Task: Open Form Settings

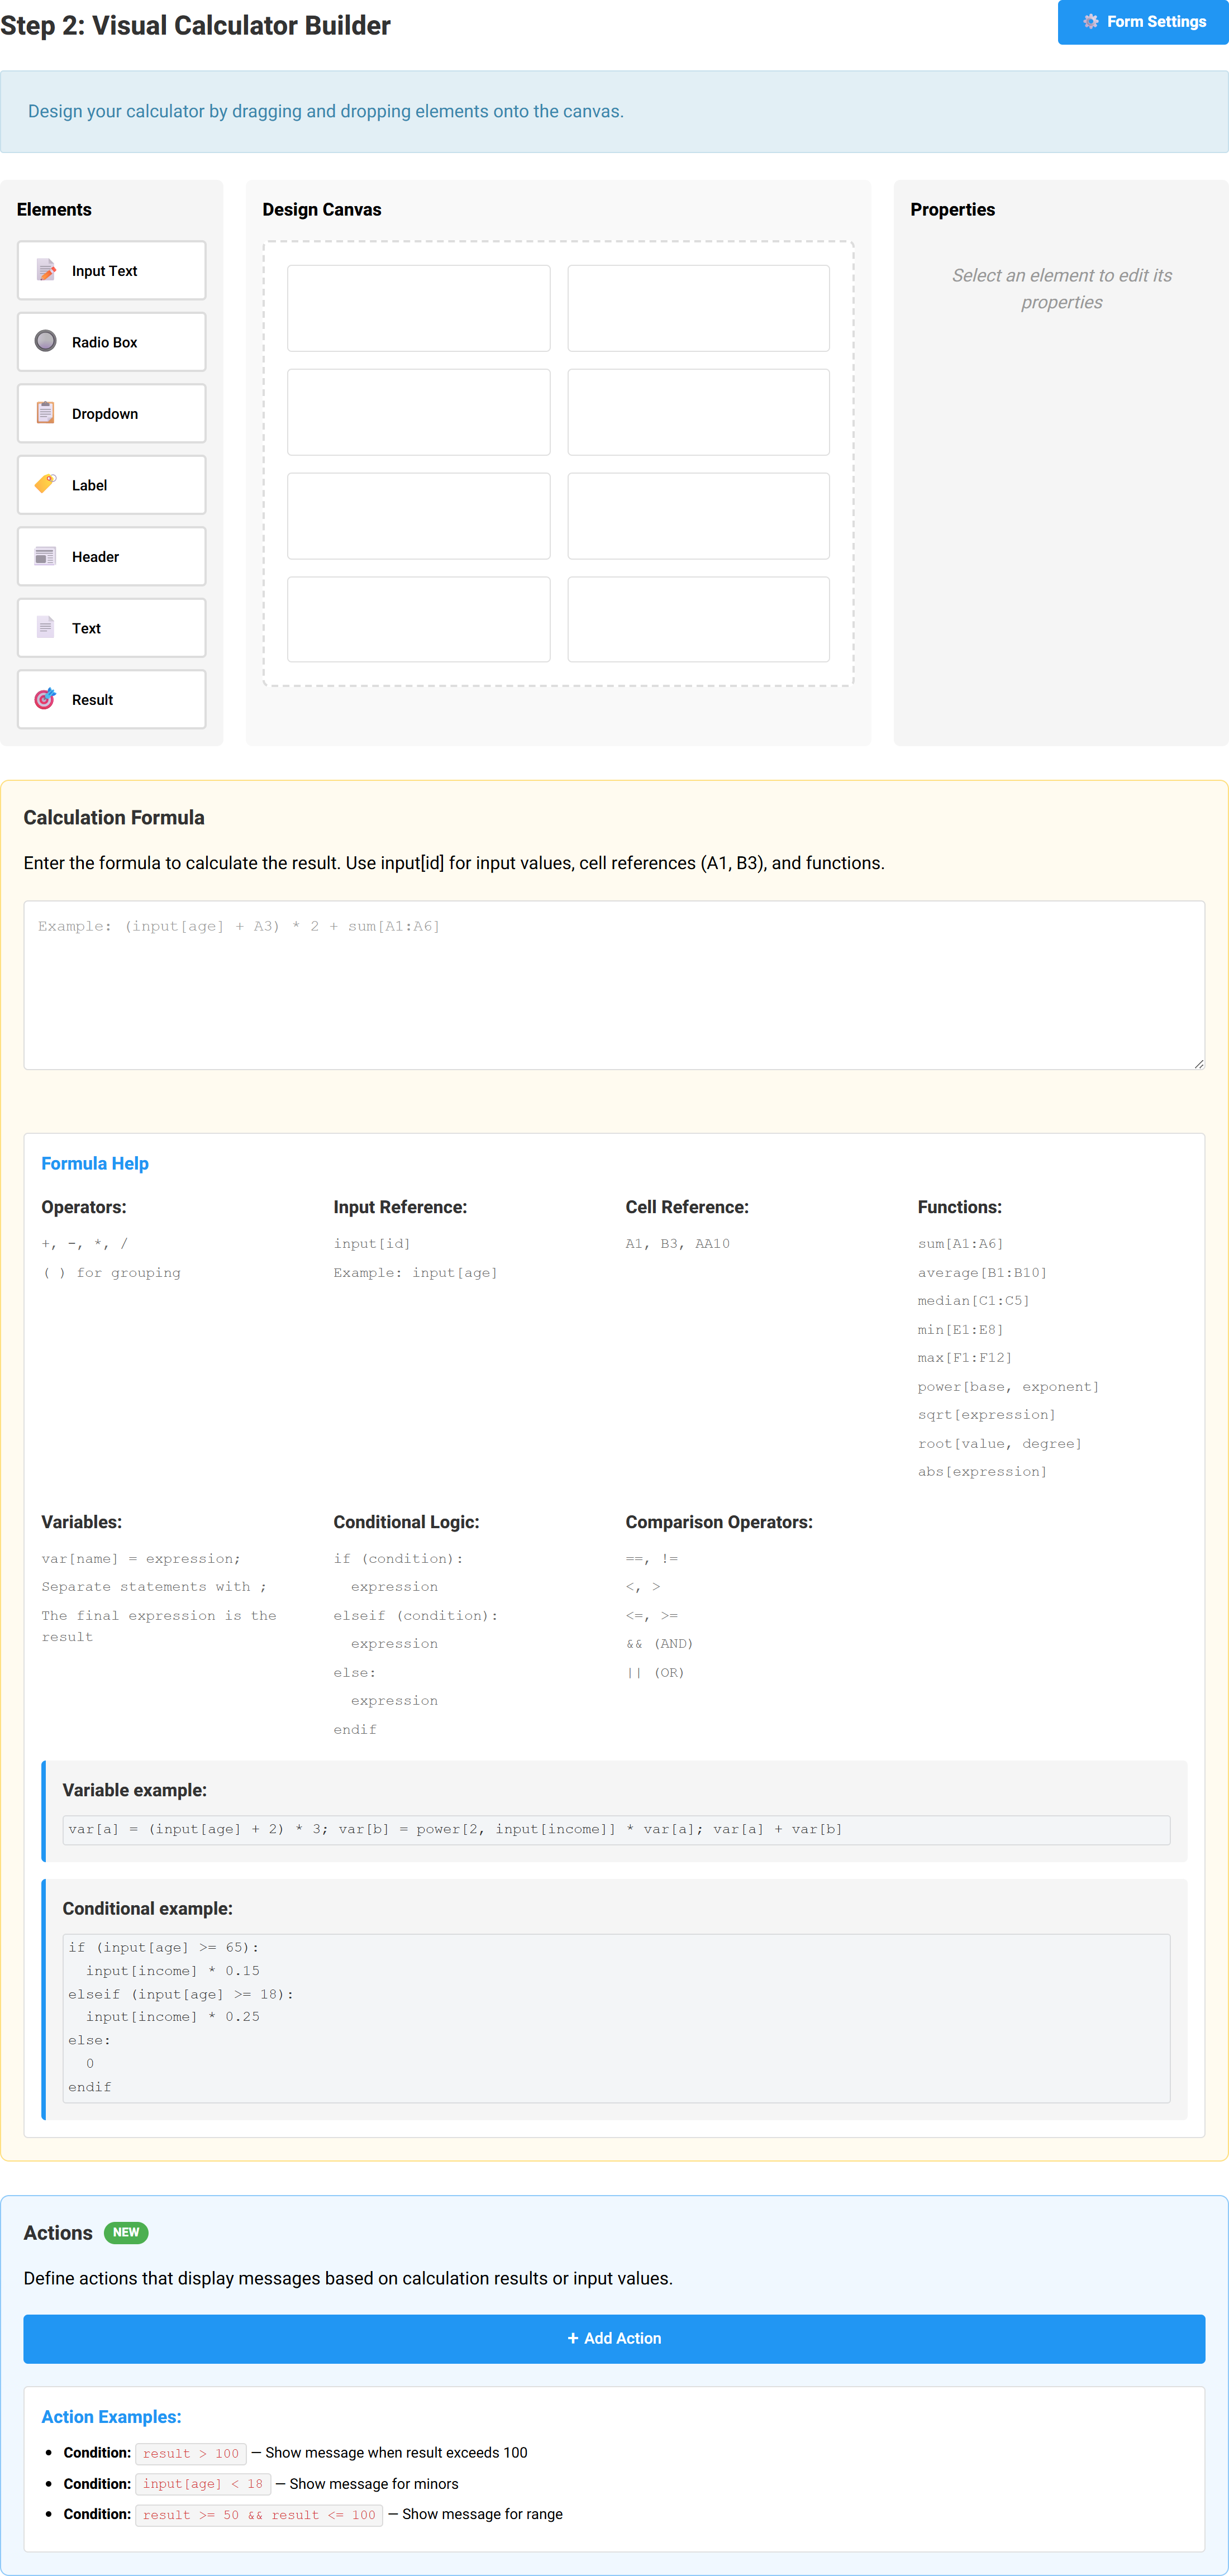Action: [1143, 22]
